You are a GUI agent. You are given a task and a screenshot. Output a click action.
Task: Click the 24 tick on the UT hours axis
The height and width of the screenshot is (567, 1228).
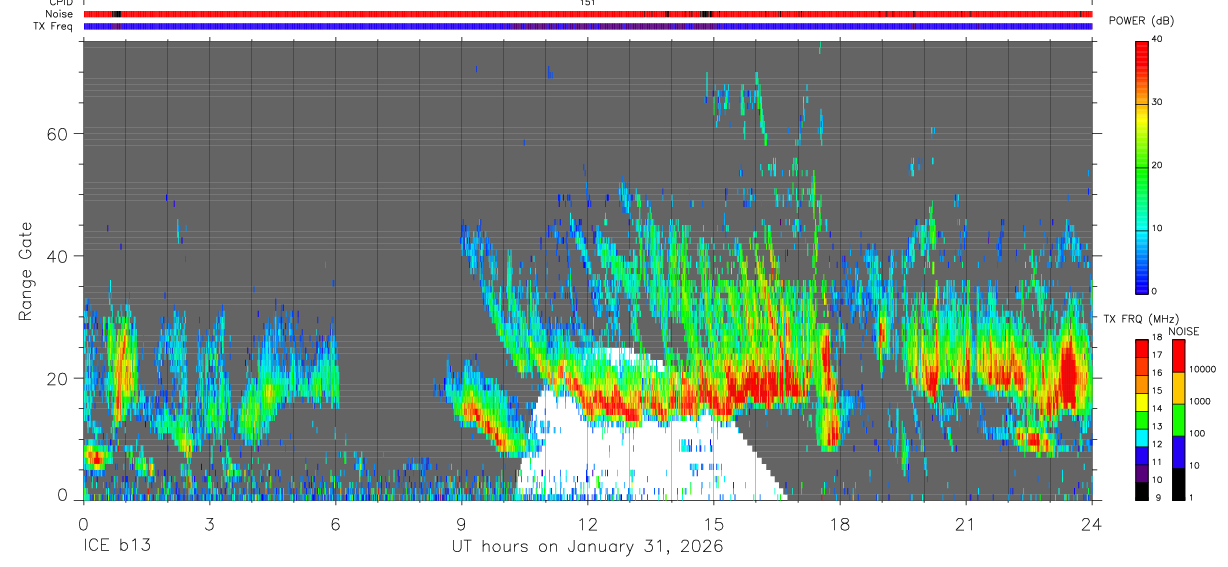tap(1091, 523)
